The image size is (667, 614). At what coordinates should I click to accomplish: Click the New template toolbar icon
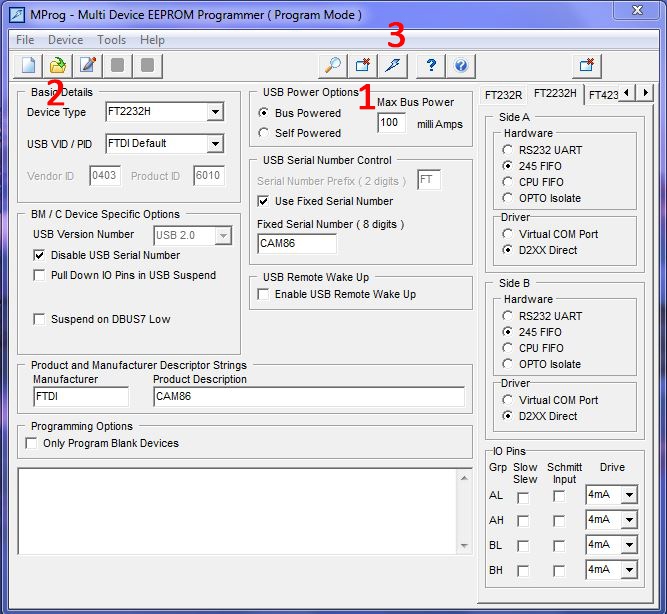point(28,66)
